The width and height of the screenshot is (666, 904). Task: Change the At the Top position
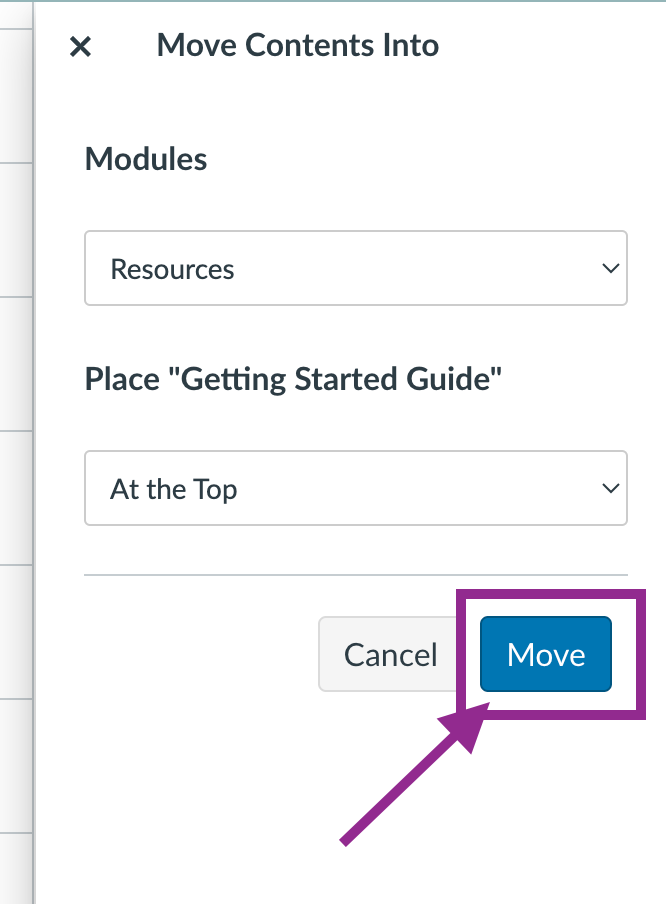click(356, 488)
